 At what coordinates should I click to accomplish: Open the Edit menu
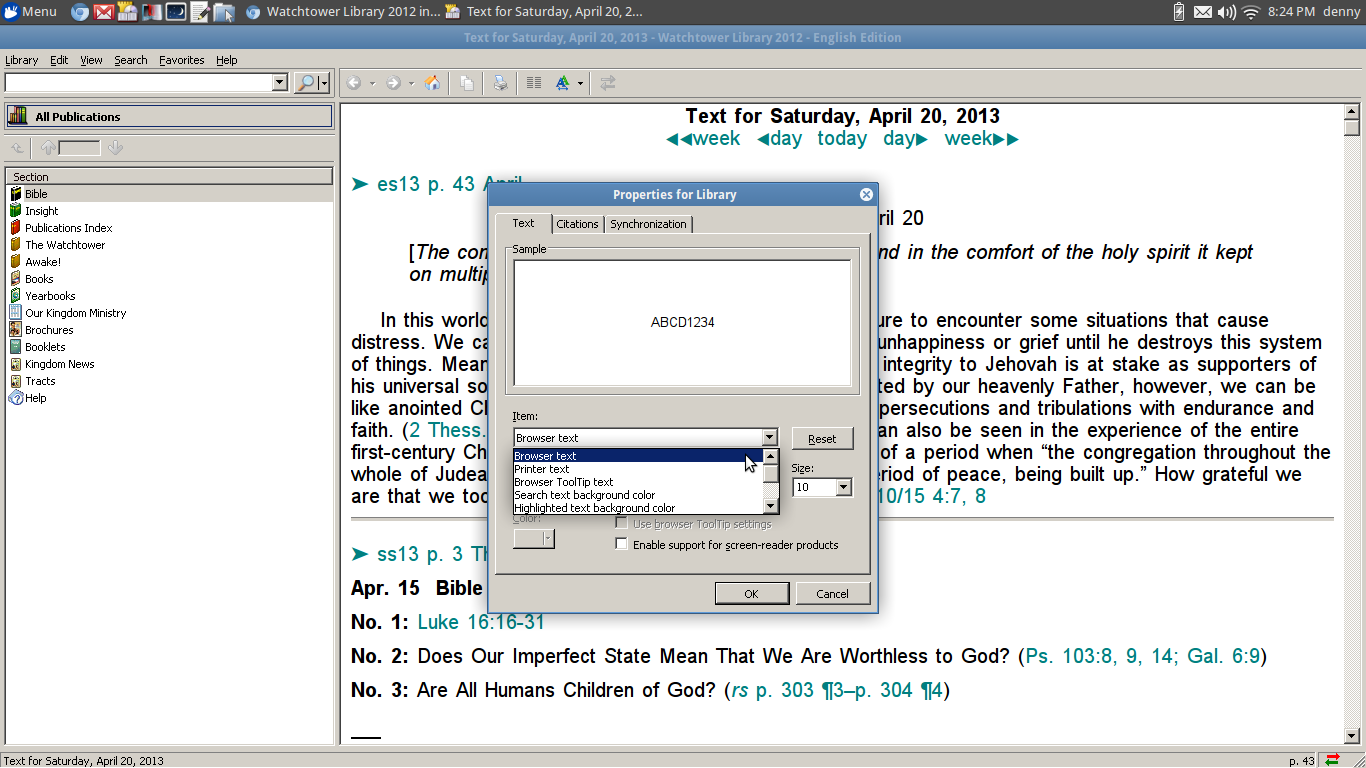pos(59,60)
